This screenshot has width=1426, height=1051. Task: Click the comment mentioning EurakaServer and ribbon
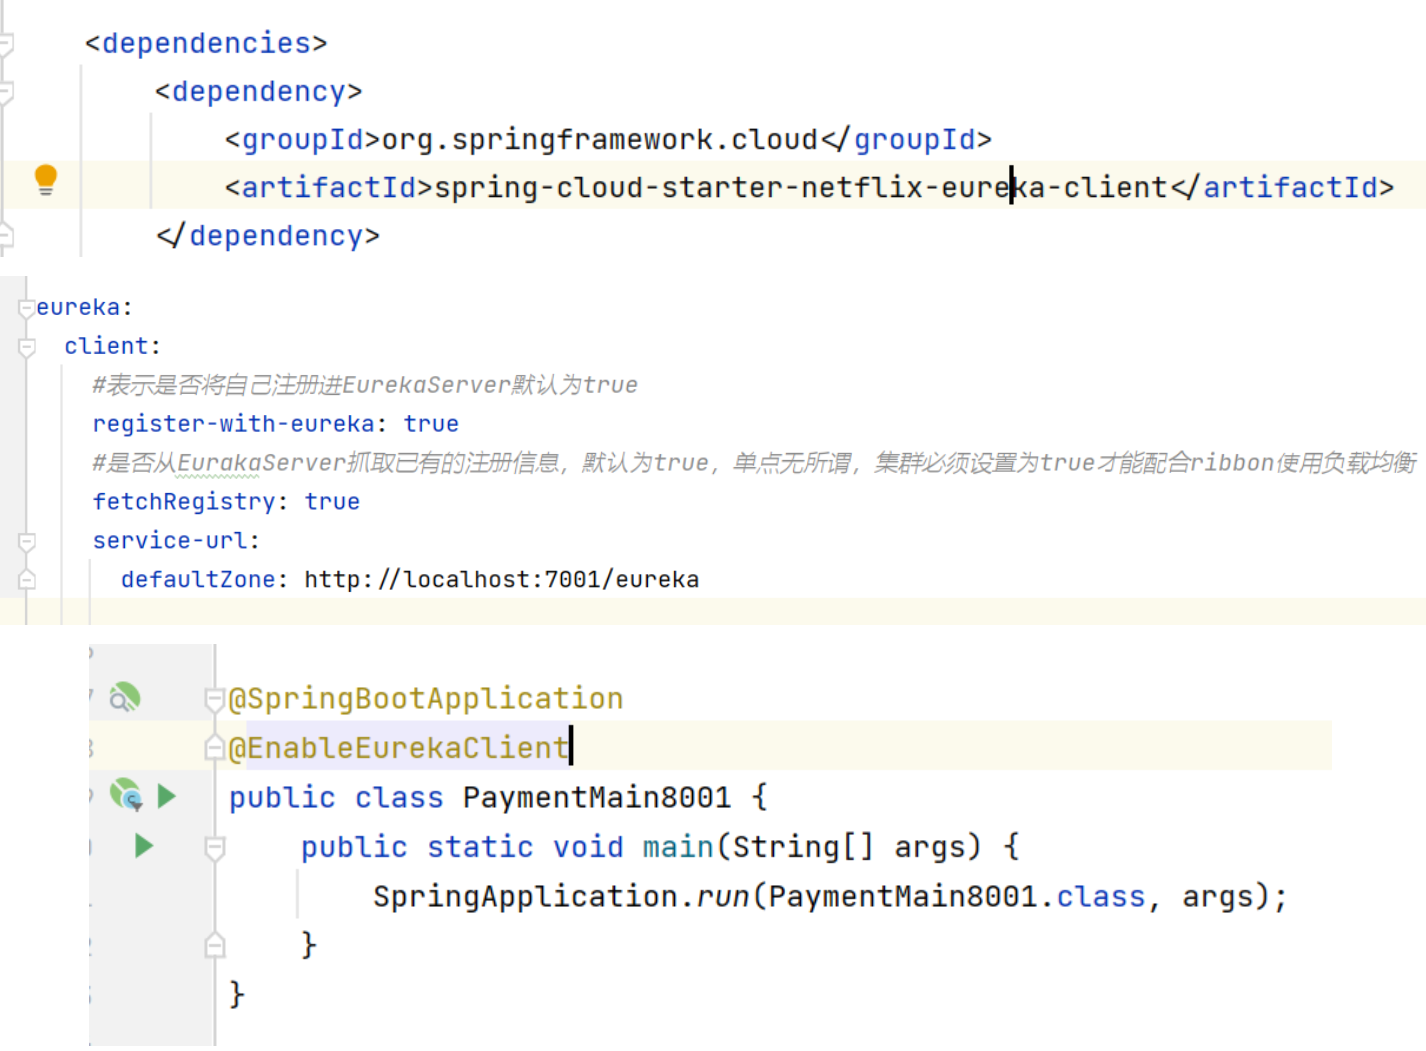pos(754,463)
